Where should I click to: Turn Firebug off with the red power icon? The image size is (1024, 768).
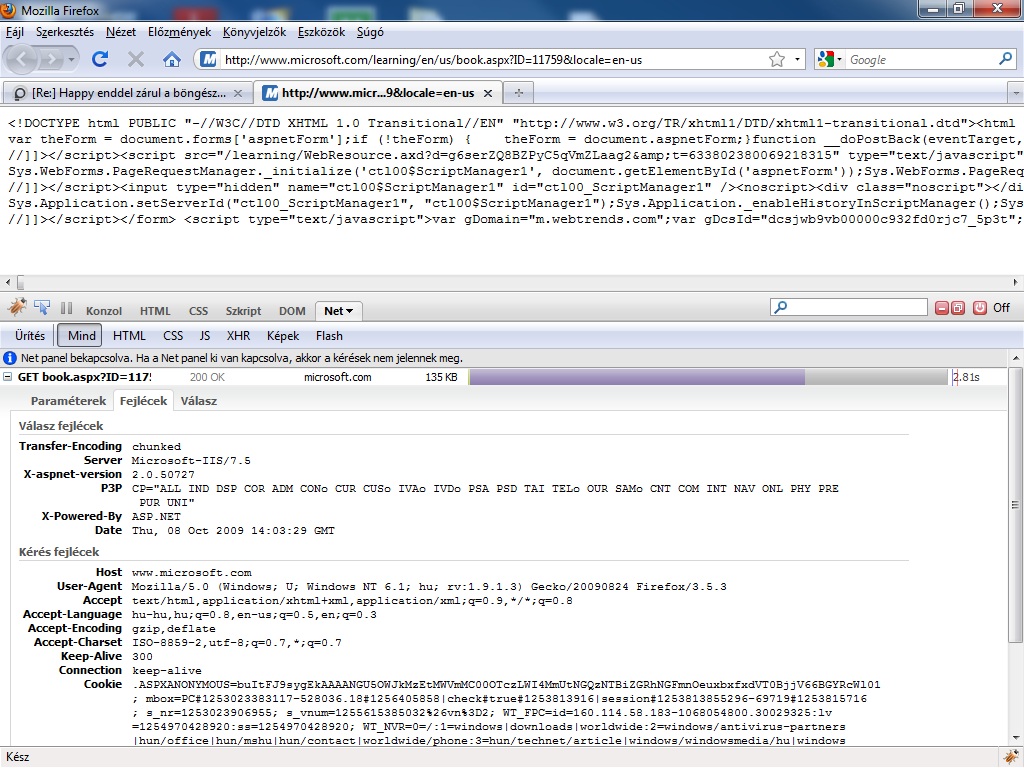[980, 308]
